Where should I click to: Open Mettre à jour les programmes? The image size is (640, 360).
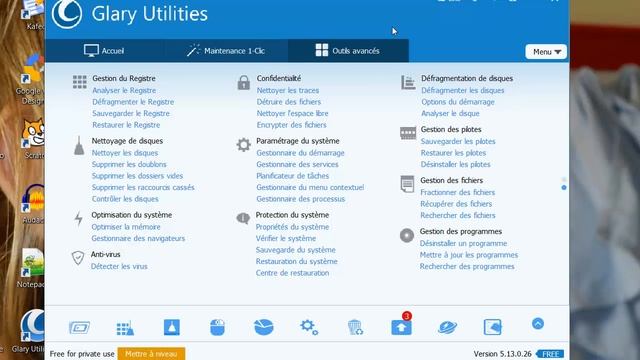click(469, 255)
